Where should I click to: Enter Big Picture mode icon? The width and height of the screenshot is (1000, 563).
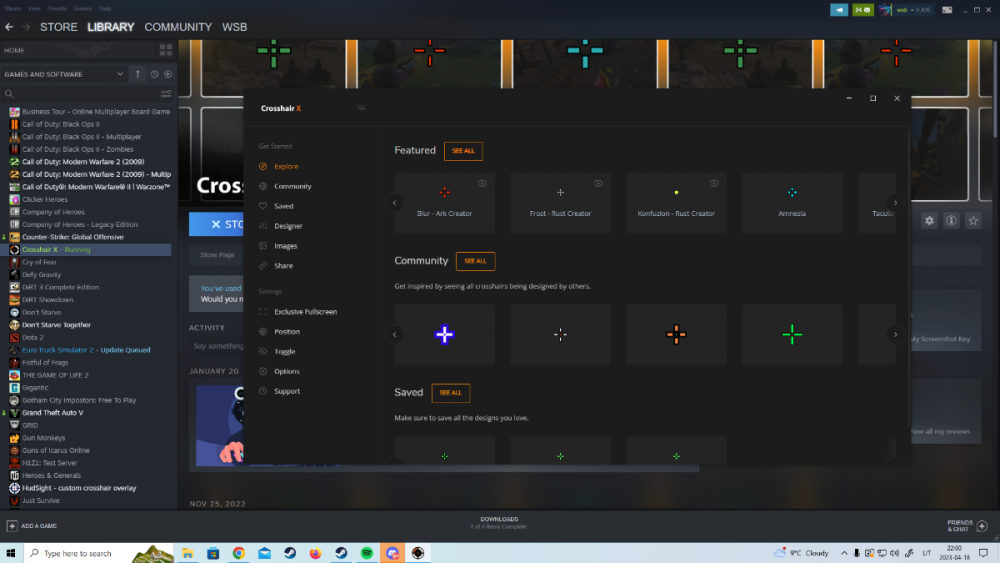tap(947, 10)
